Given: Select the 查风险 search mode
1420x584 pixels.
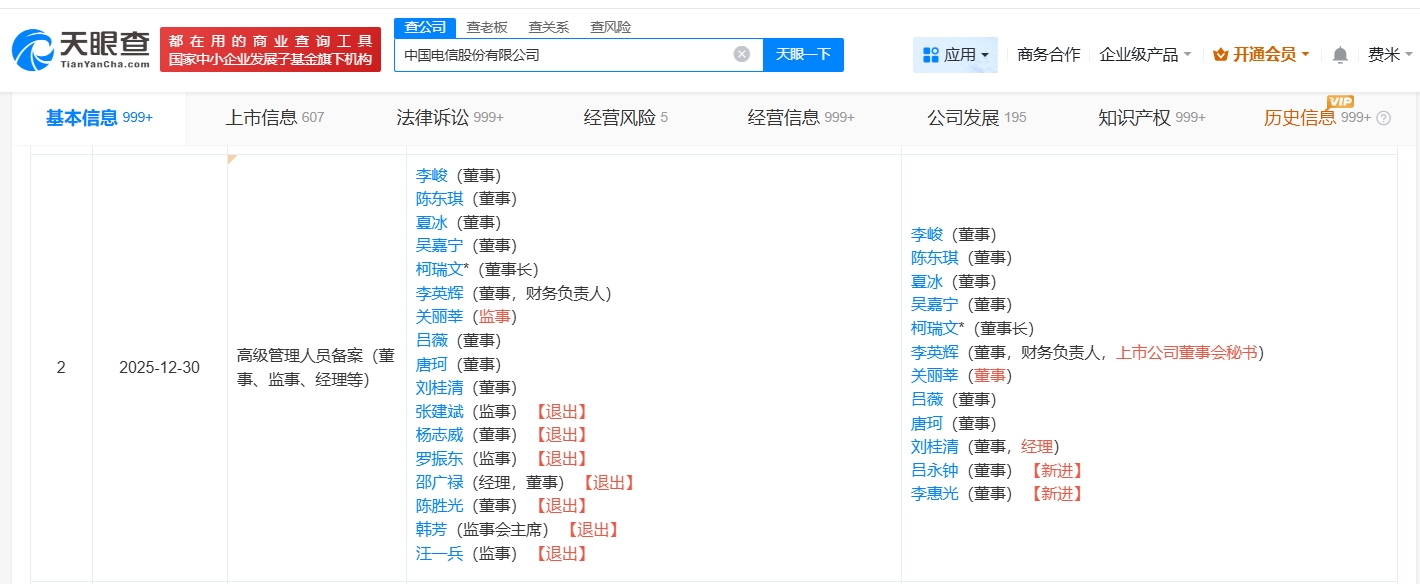Looking at the screenshot, I should click(610, 27).
